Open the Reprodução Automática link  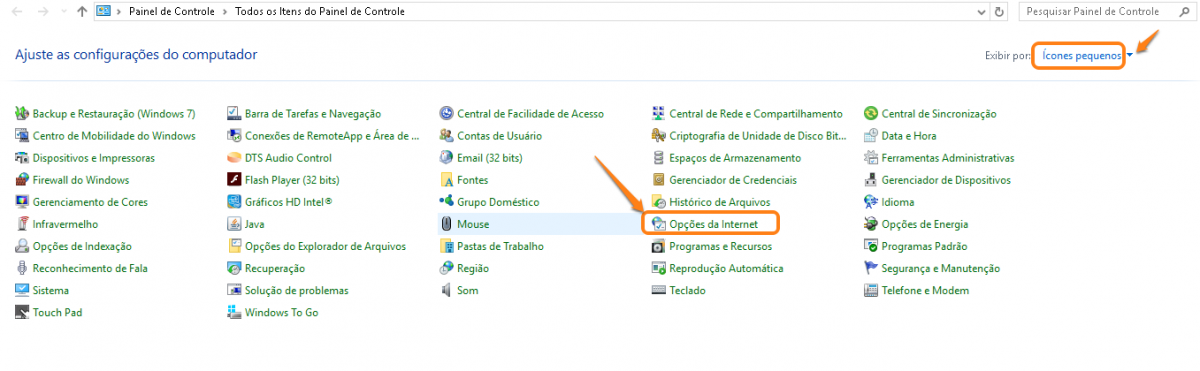coord(726,268)
